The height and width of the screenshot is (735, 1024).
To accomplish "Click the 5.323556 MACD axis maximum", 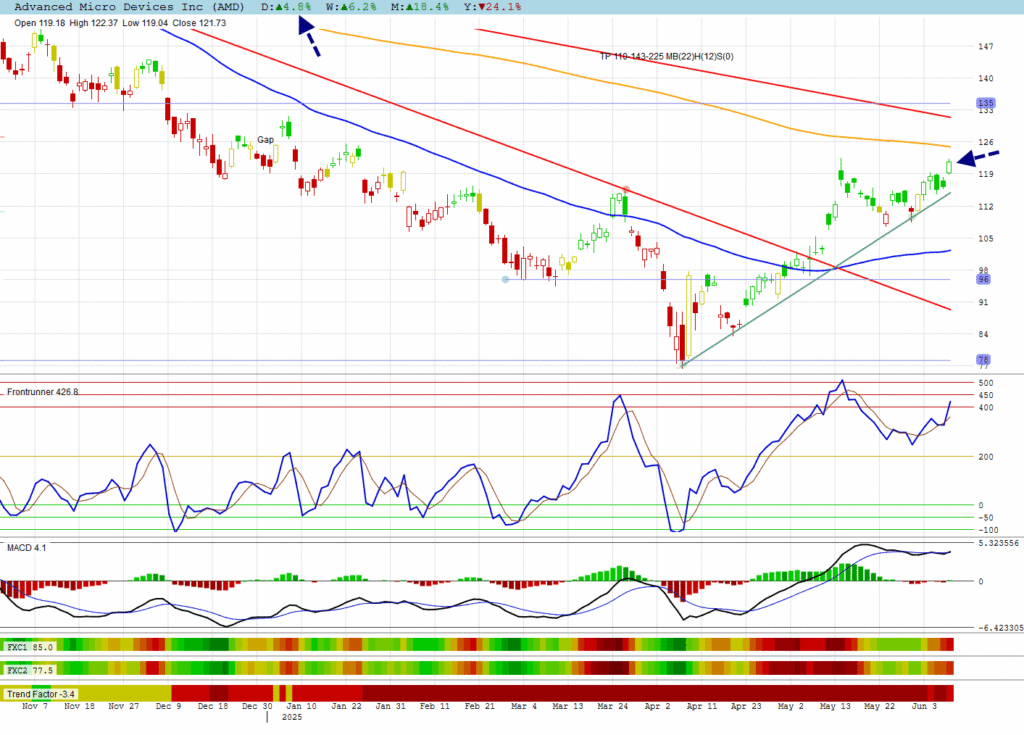I will click(999, 543).
